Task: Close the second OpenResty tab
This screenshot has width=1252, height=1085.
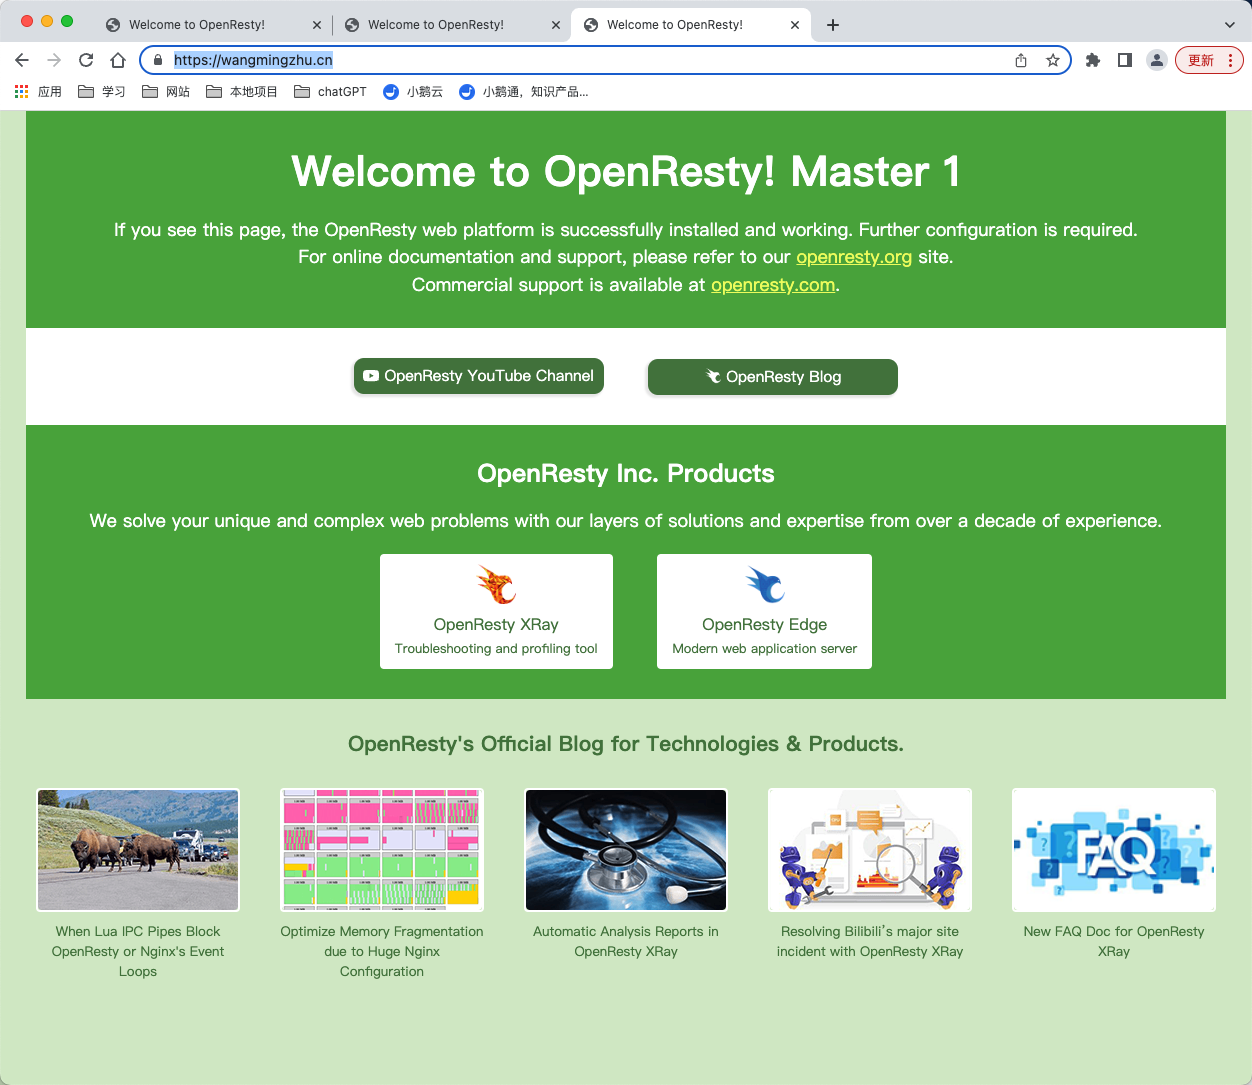Action: pos(556,25)
